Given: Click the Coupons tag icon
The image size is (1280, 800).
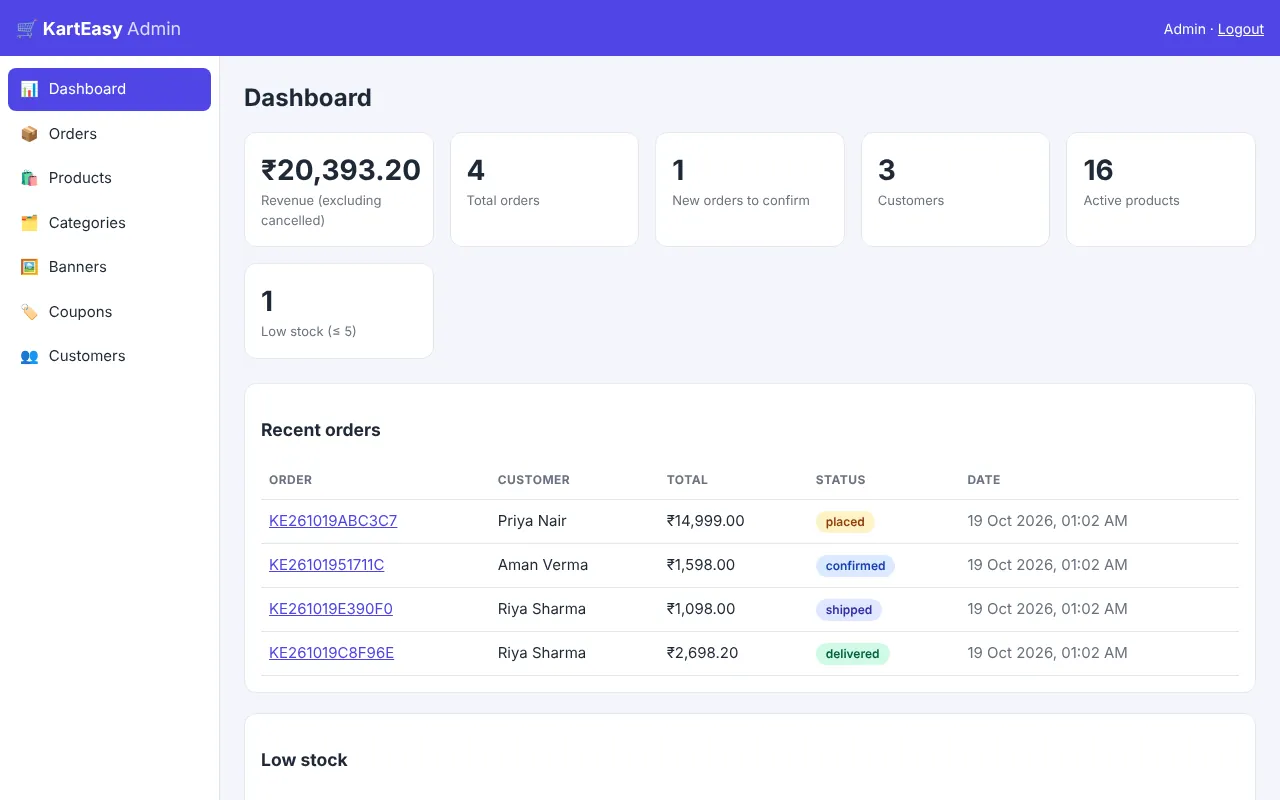Looking at the screenshot, I should [x=29, y=312].
